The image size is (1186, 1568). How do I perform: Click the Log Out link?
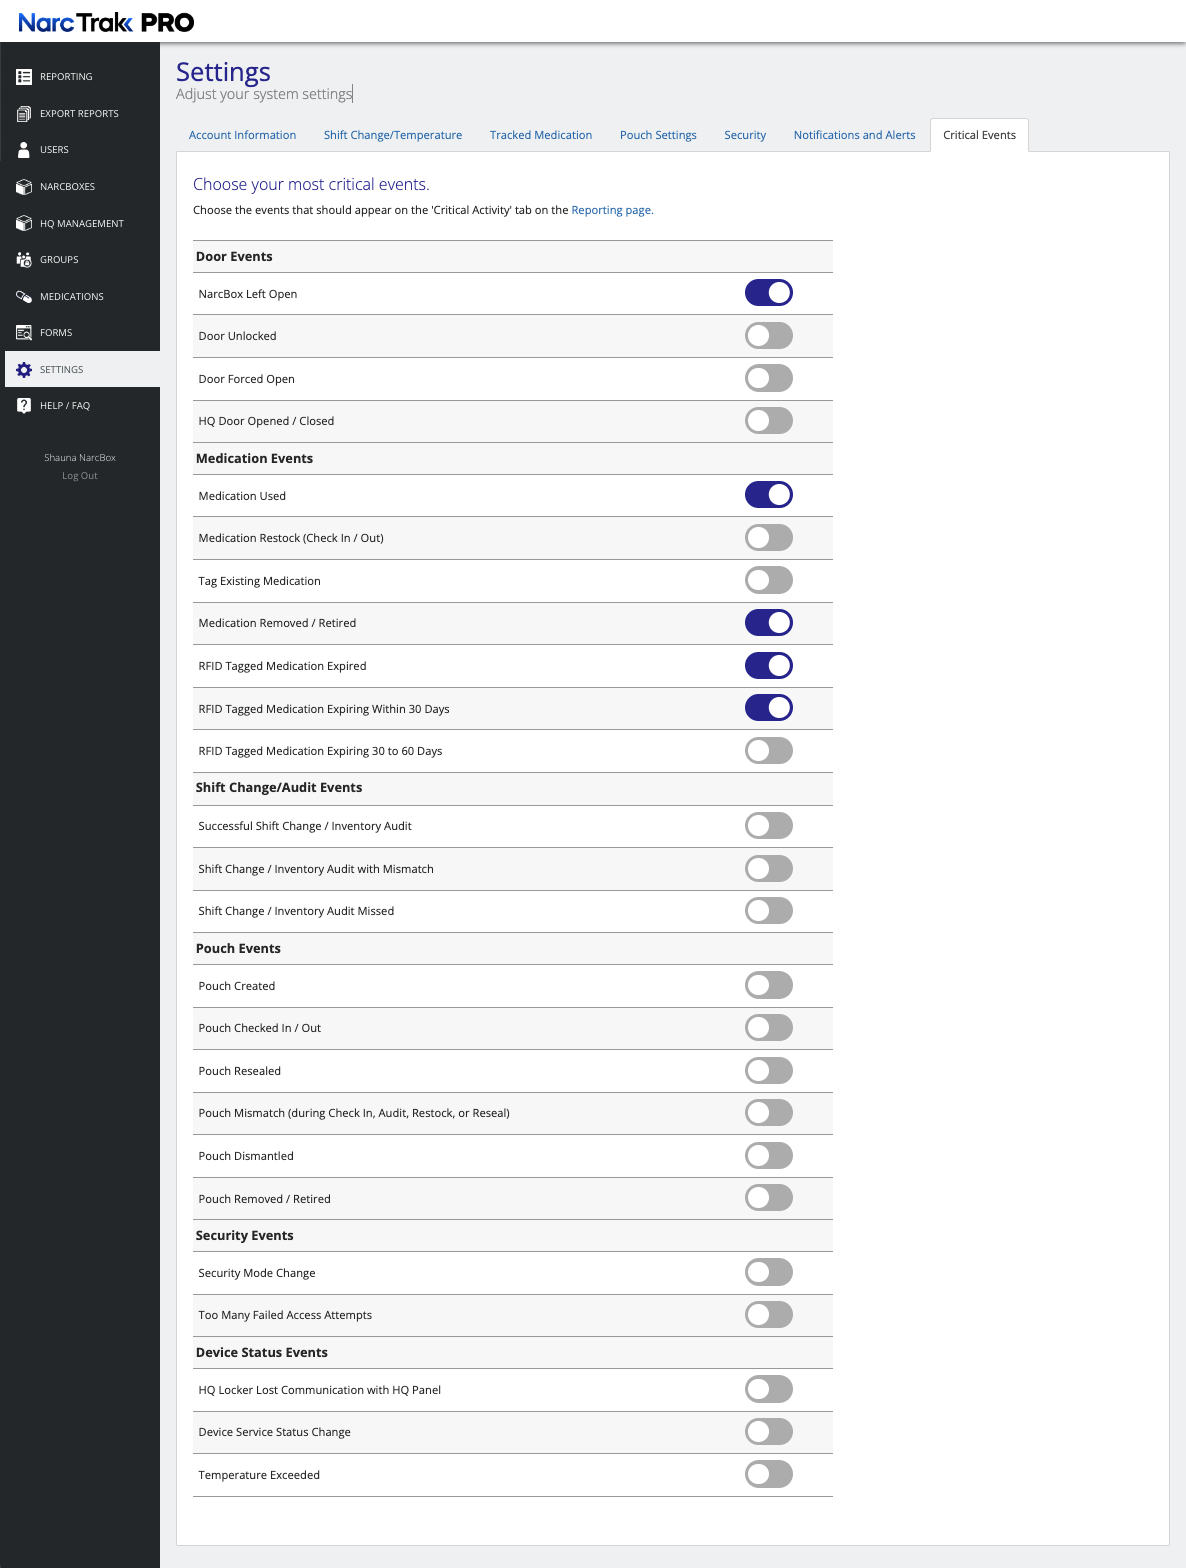coord(80,476)
